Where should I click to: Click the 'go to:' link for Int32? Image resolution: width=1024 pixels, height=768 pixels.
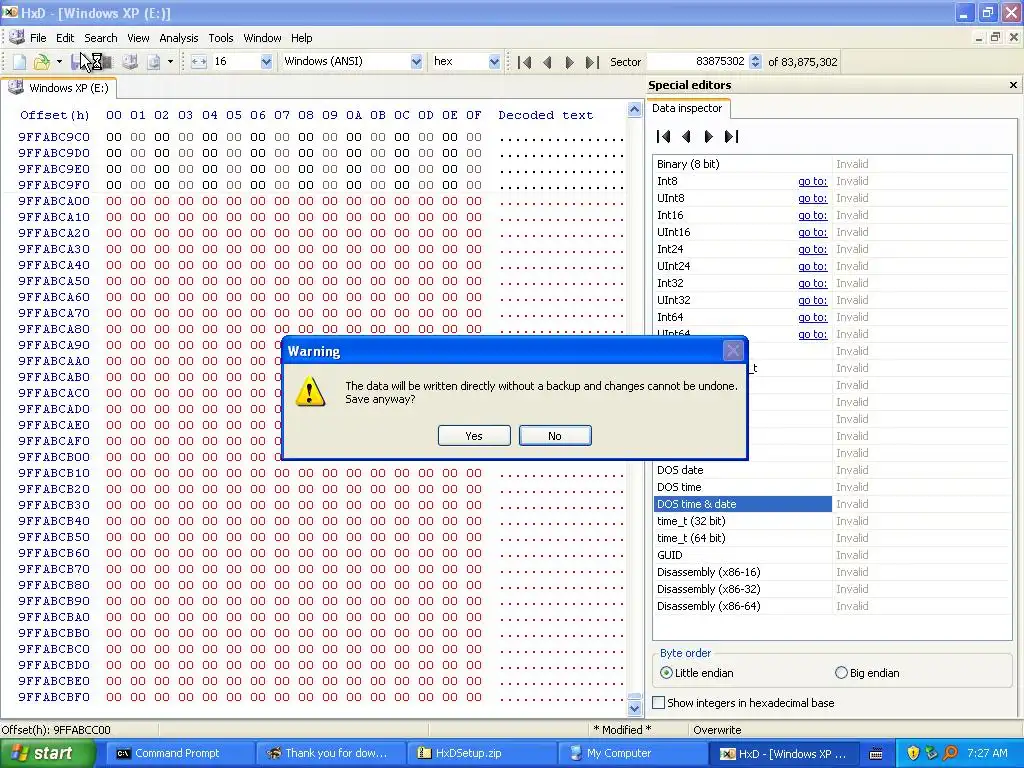(812, 283)
